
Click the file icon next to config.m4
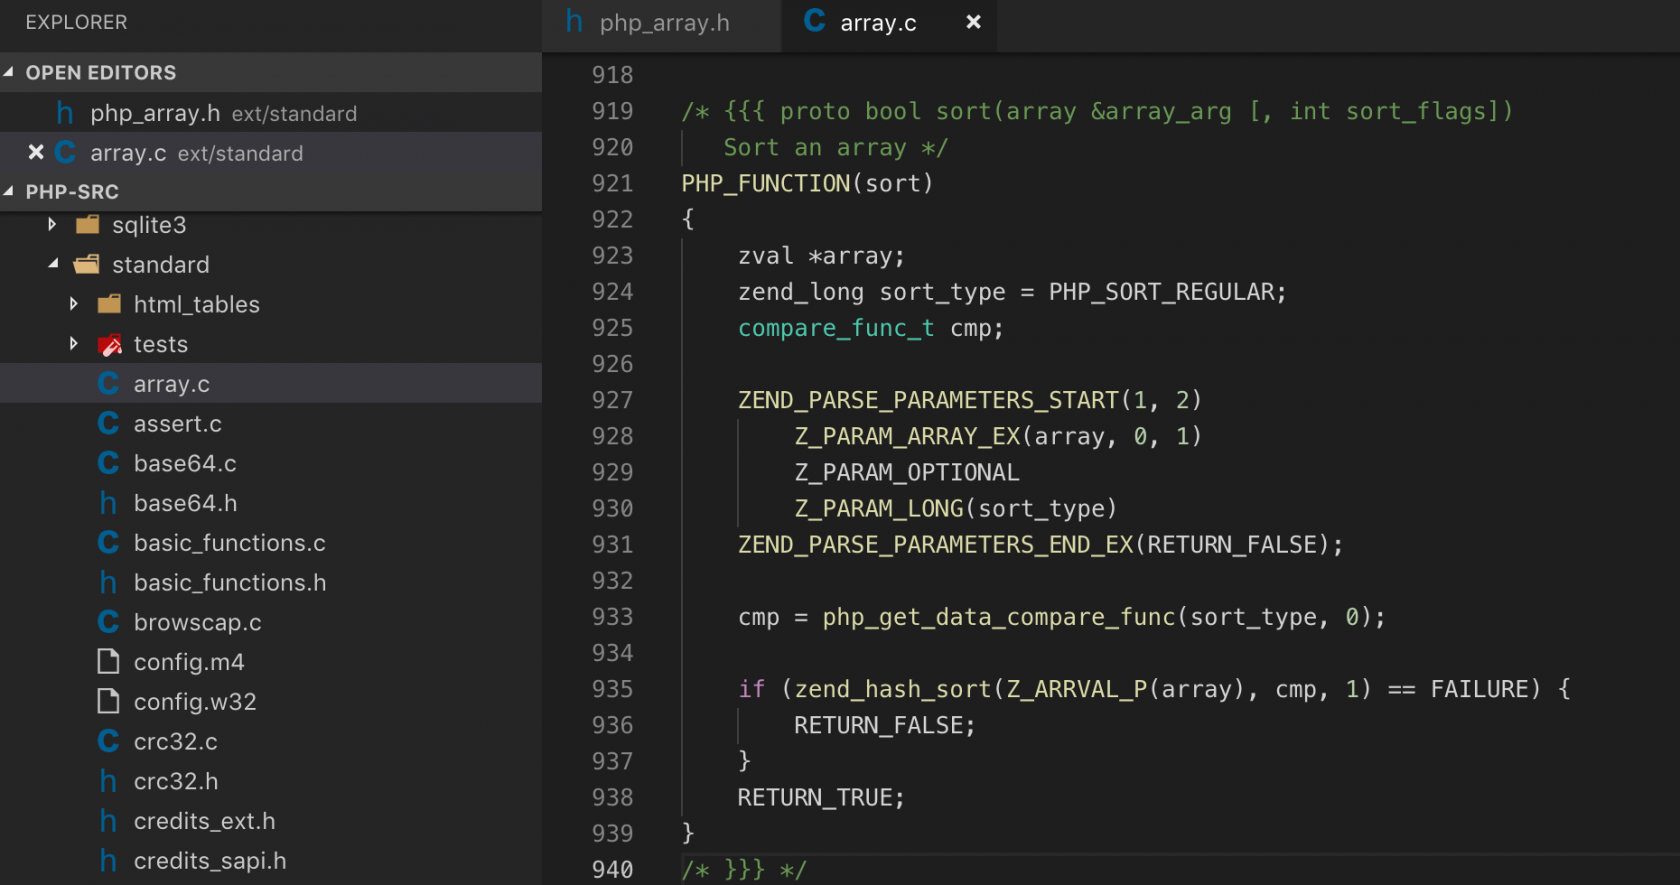[x=108, y=662]
